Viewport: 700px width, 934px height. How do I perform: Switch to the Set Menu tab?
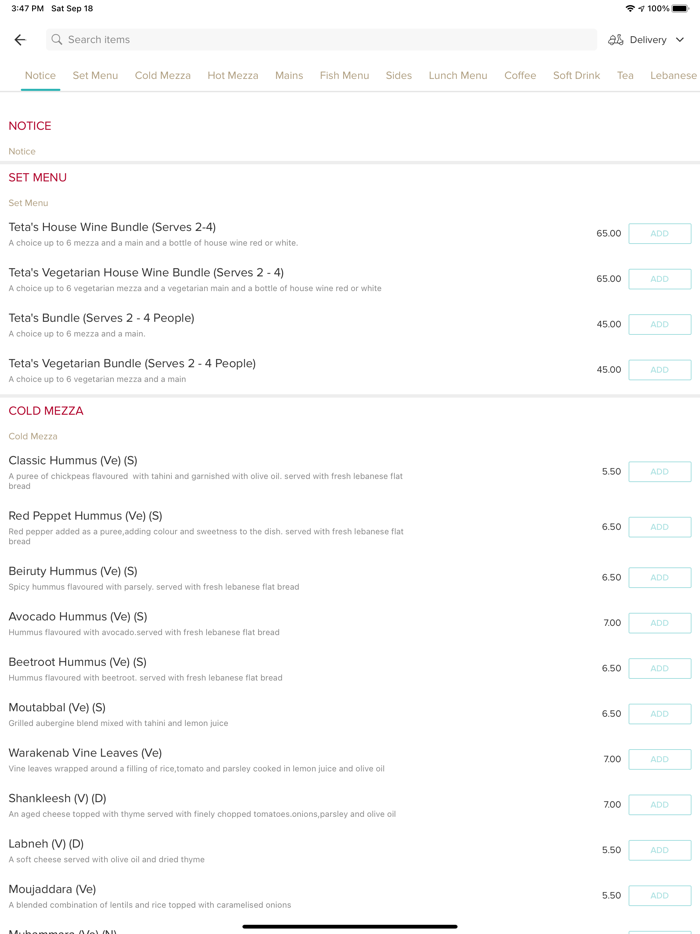click(x=95, y=75)
